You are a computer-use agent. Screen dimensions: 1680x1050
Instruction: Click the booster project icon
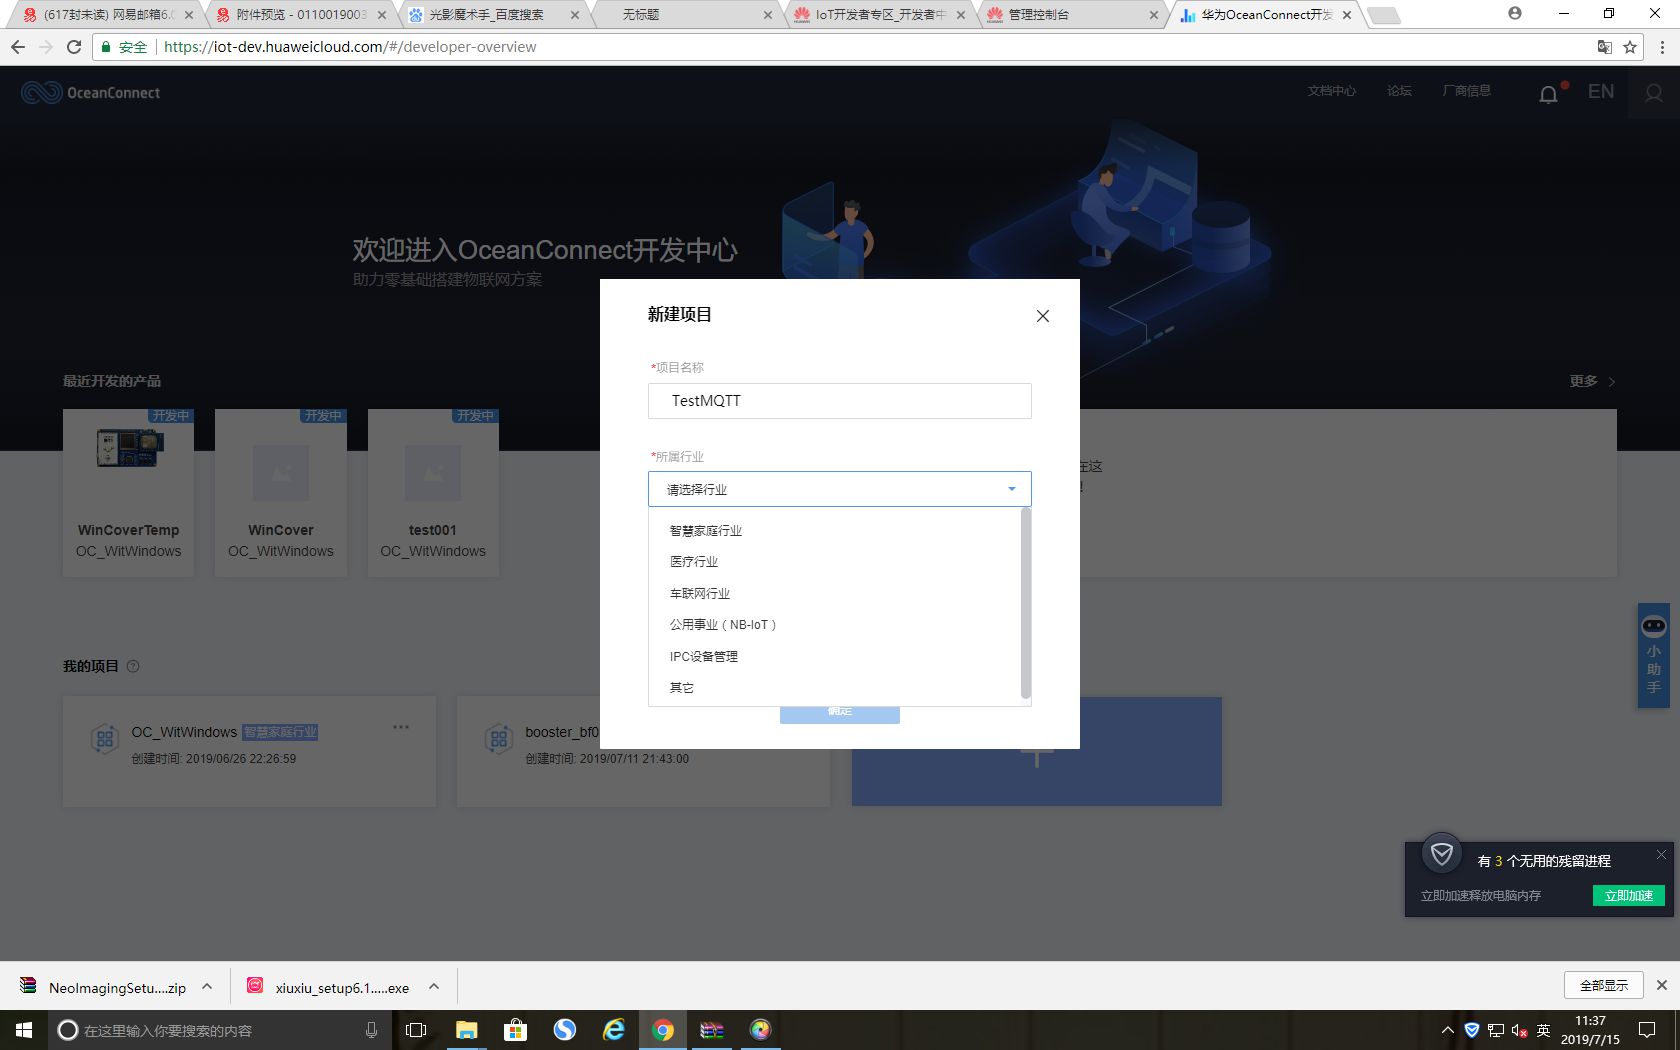tap(498, 739)
